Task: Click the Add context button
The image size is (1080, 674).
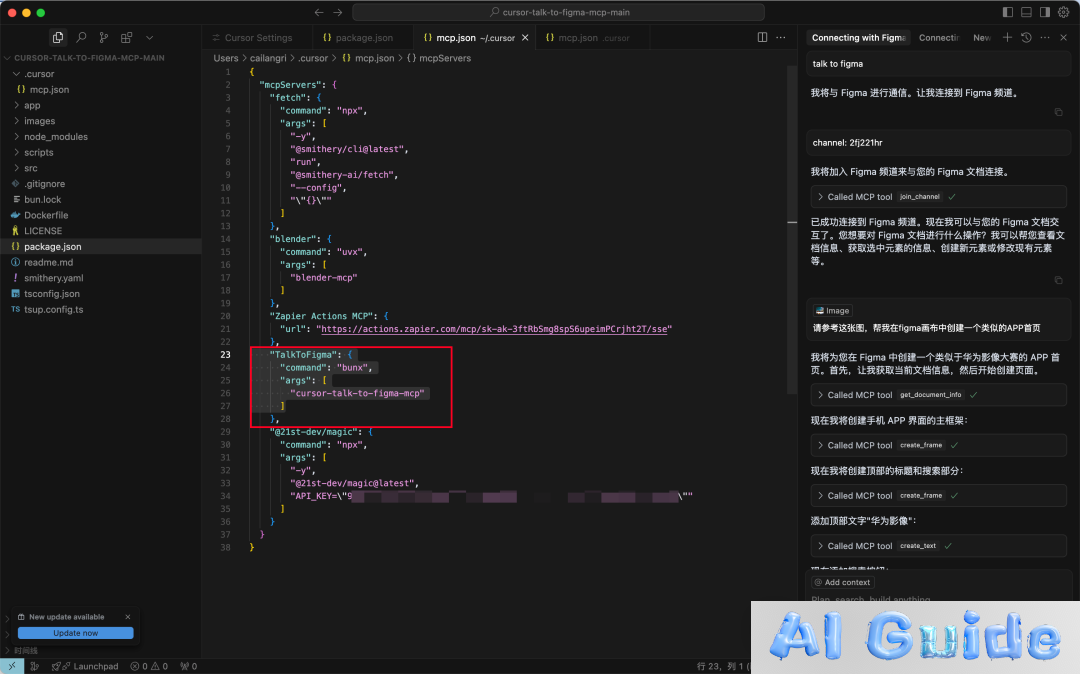Action: click(842, 582)
